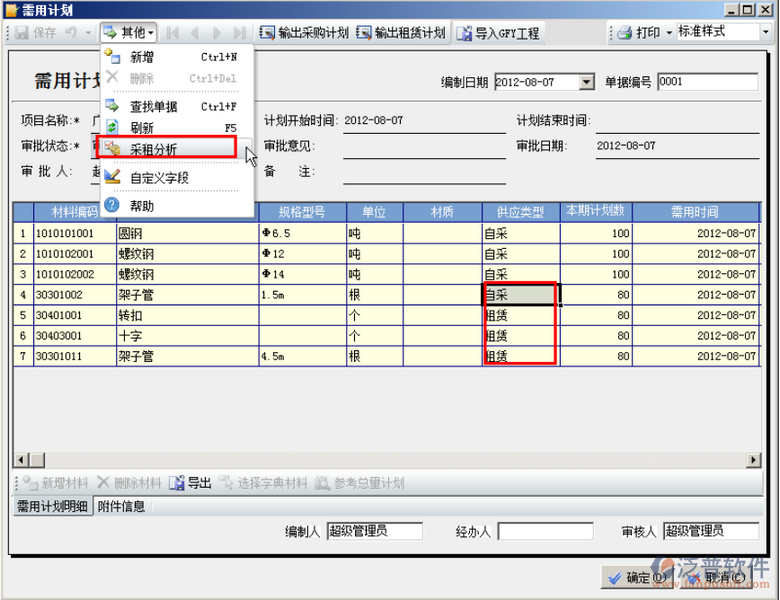
Task: Click horizontal scrollbar left arrow
Action: tap(20, 460)
